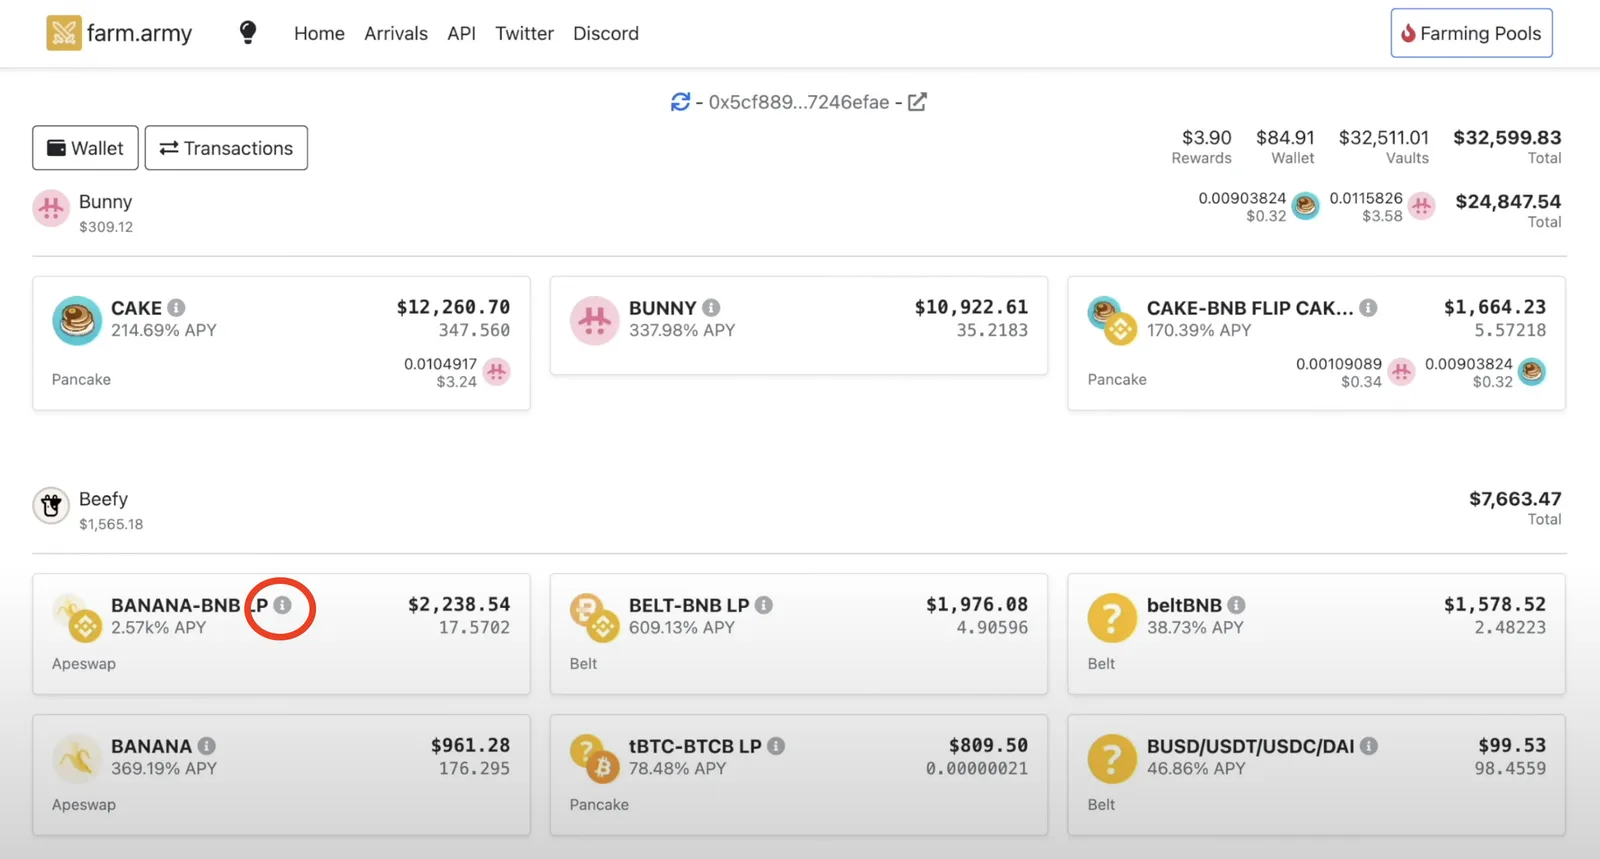Select the BUSD/USDT/USDC/DAI value $99.53
The height and width of the screenshot is (859, 1600).
point(1512,745)
